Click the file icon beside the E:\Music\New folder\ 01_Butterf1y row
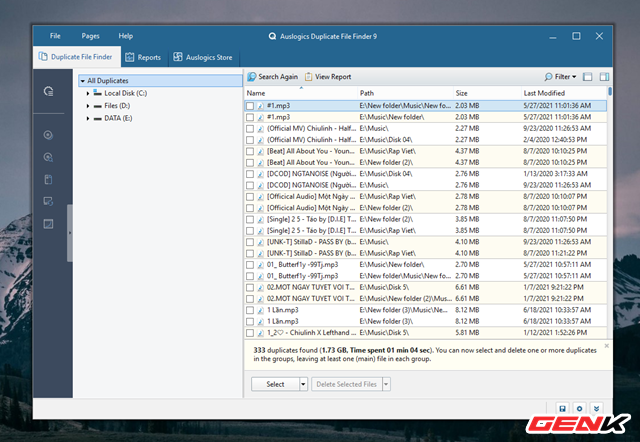The height and width of the screenshot is (442, 640). [260, 265]
